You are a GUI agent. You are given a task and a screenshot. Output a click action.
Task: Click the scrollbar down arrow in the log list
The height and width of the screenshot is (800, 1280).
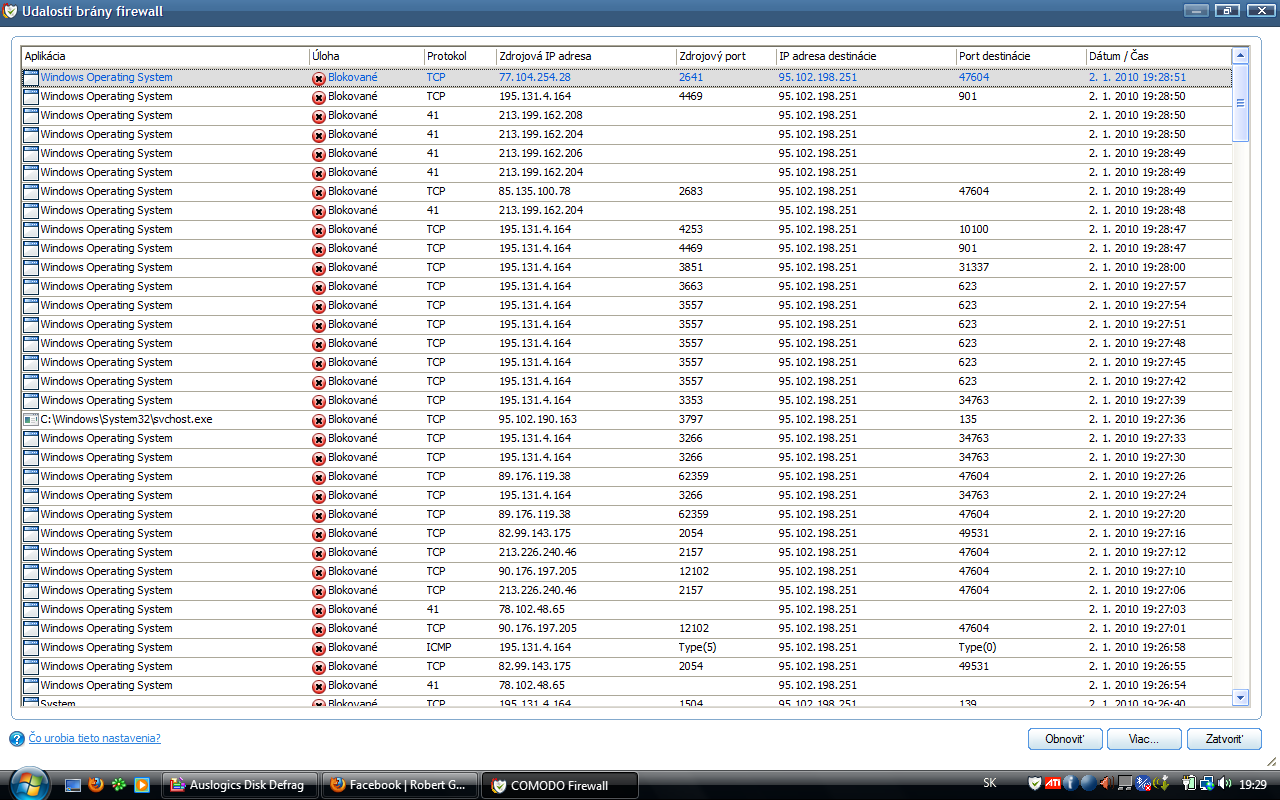pyautogui.click(x=1240, y=697)
